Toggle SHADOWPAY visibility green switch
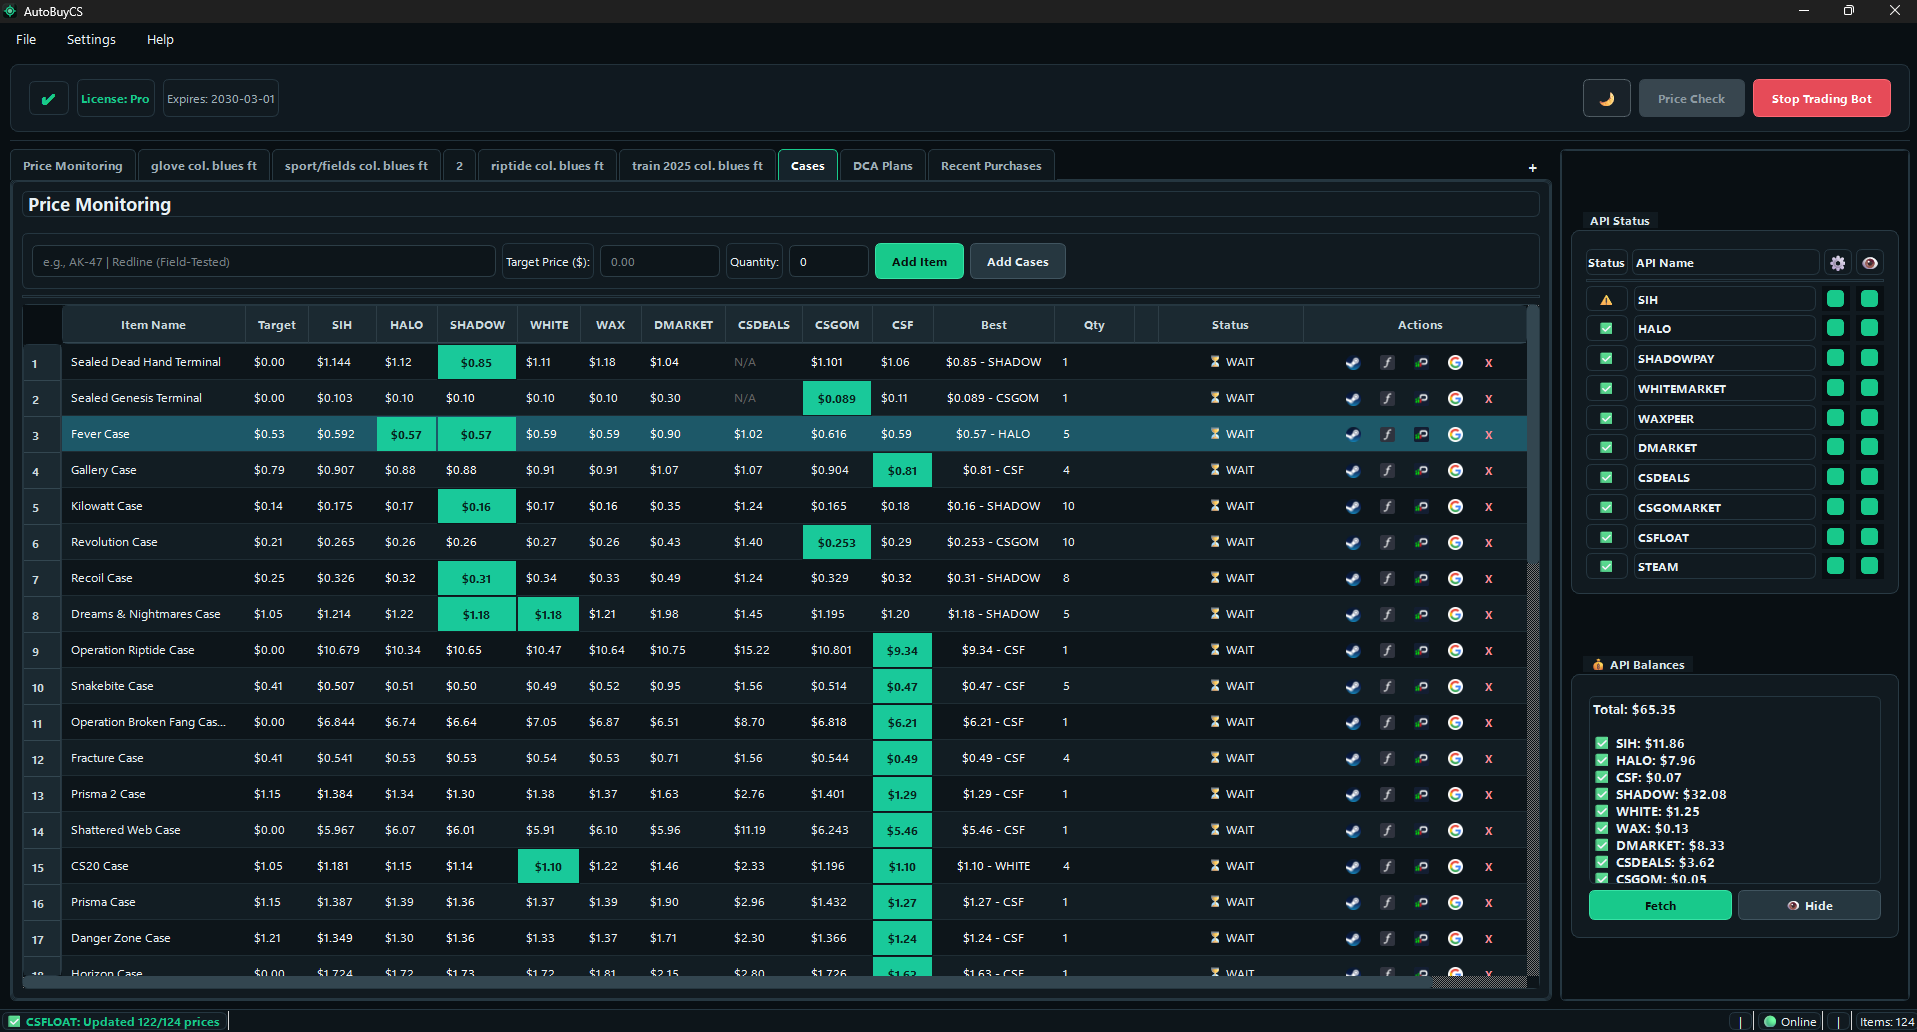The image size is (1917, 1032). click(x=1869, y=358)
